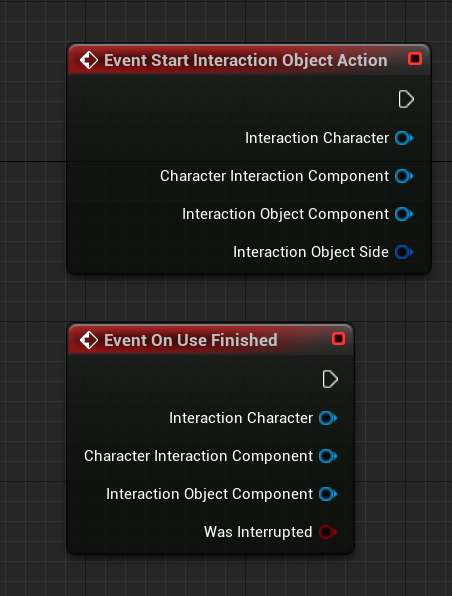Click the Was Interrupted label
This screenshot has width=452, height=596.
(x=258, y=532)
